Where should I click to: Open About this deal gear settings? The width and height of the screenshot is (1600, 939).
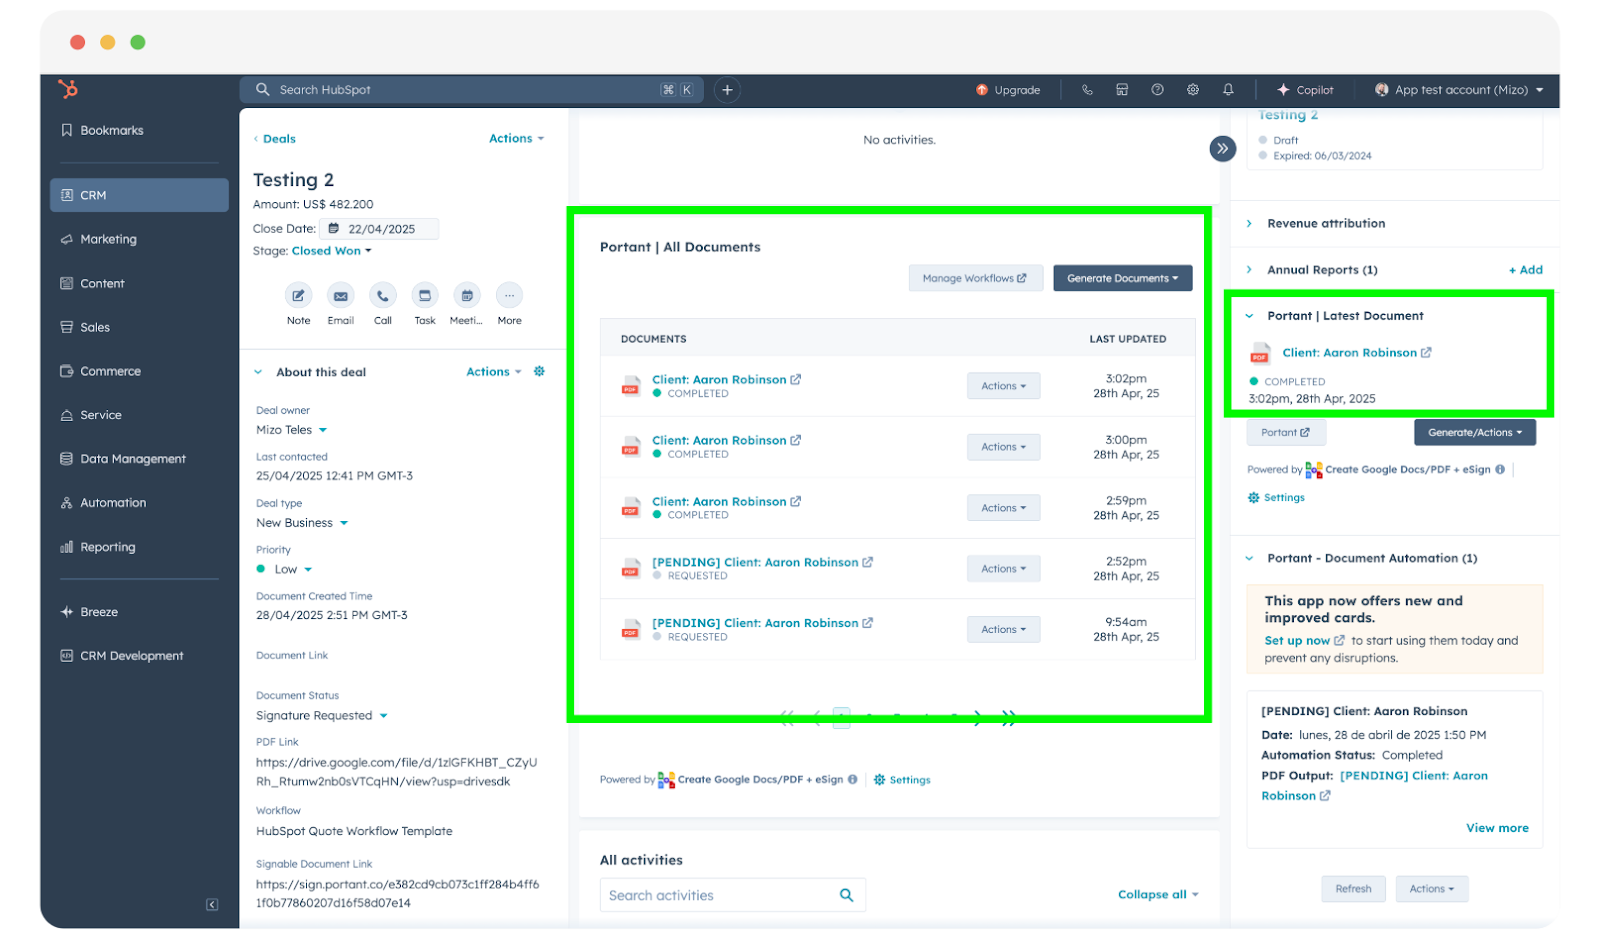point(539,371)
